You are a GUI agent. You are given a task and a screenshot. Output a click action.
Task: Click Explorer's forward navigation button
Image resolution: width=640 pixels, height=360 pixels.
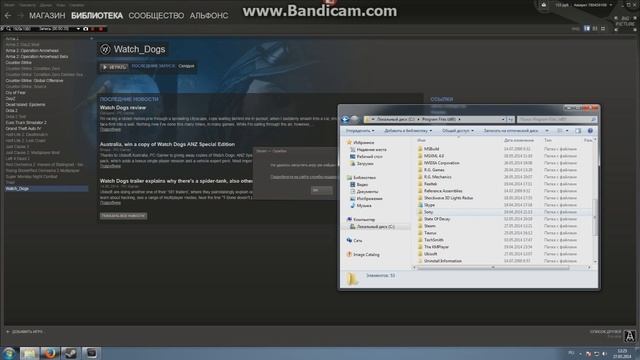point(355,120)
